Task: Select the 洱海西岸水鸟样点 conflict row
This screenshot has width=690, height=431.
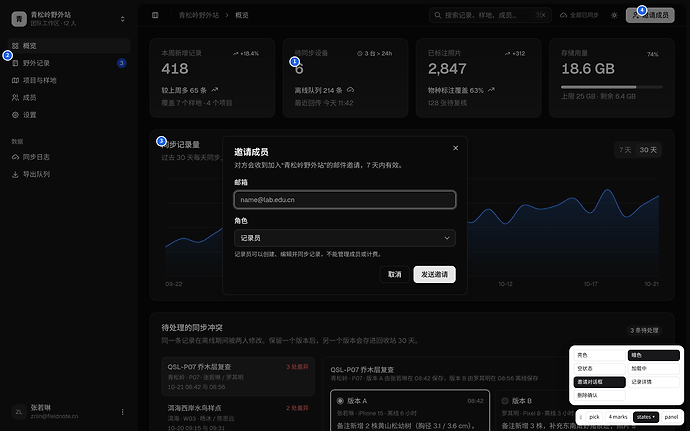Action: pyautogui.click(x=238, y=416)
